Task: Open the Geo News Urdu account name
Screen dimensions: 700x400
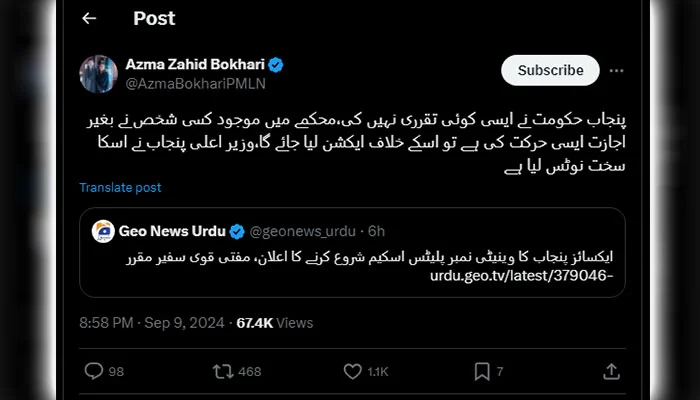Action: coord(172,231)
